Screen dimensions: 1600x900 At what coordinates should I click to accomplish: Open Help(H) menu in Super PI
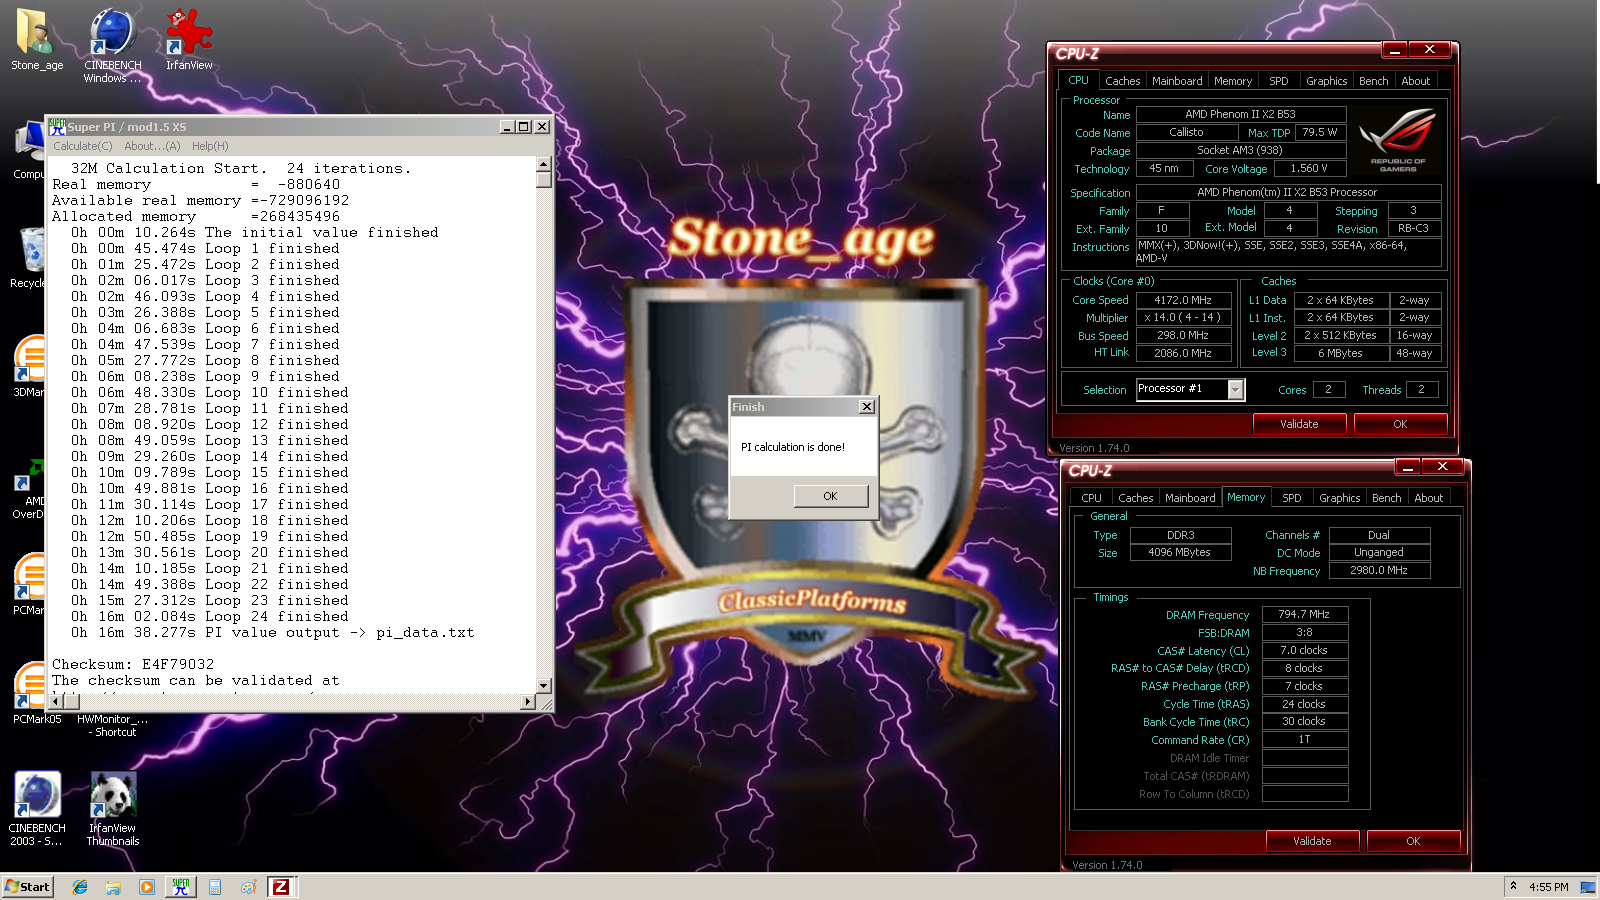210,146
